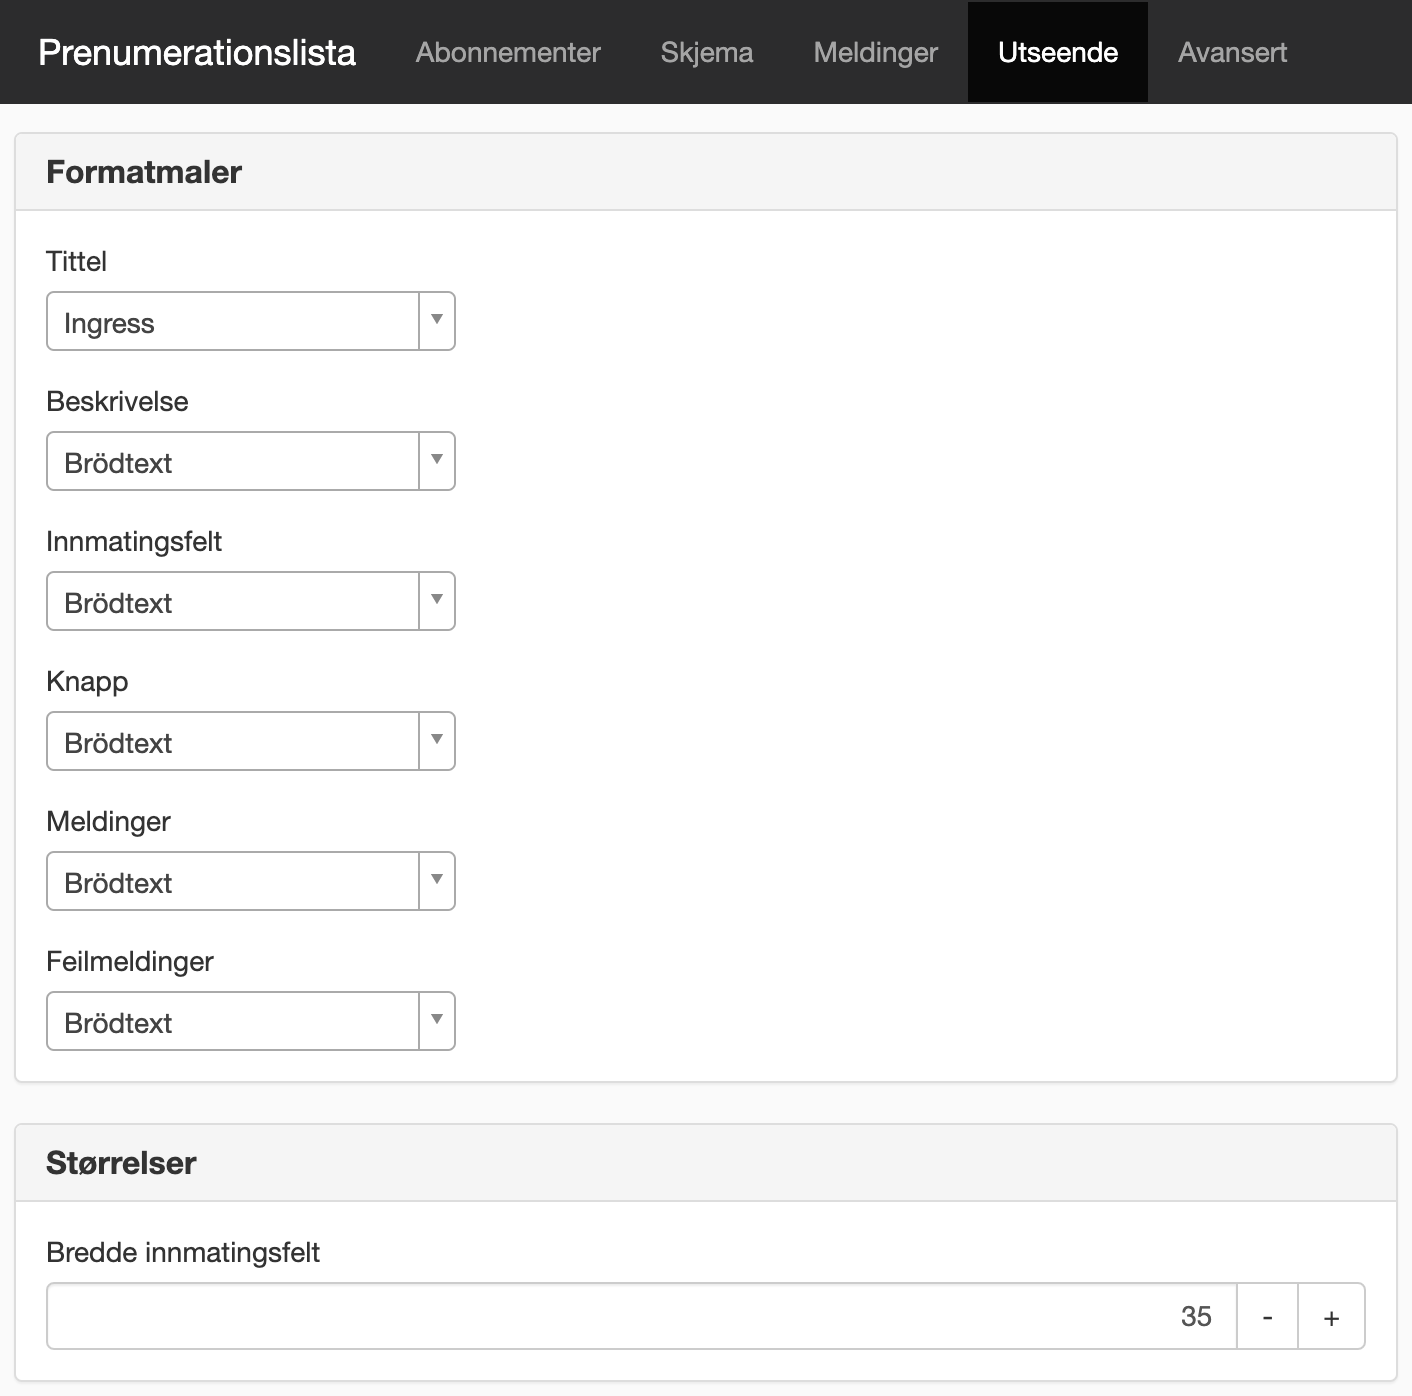Image resolution: width=1412 pixels, height=1396 pixels.
Task: Click the Beskrivelse label
Action: 117,401
